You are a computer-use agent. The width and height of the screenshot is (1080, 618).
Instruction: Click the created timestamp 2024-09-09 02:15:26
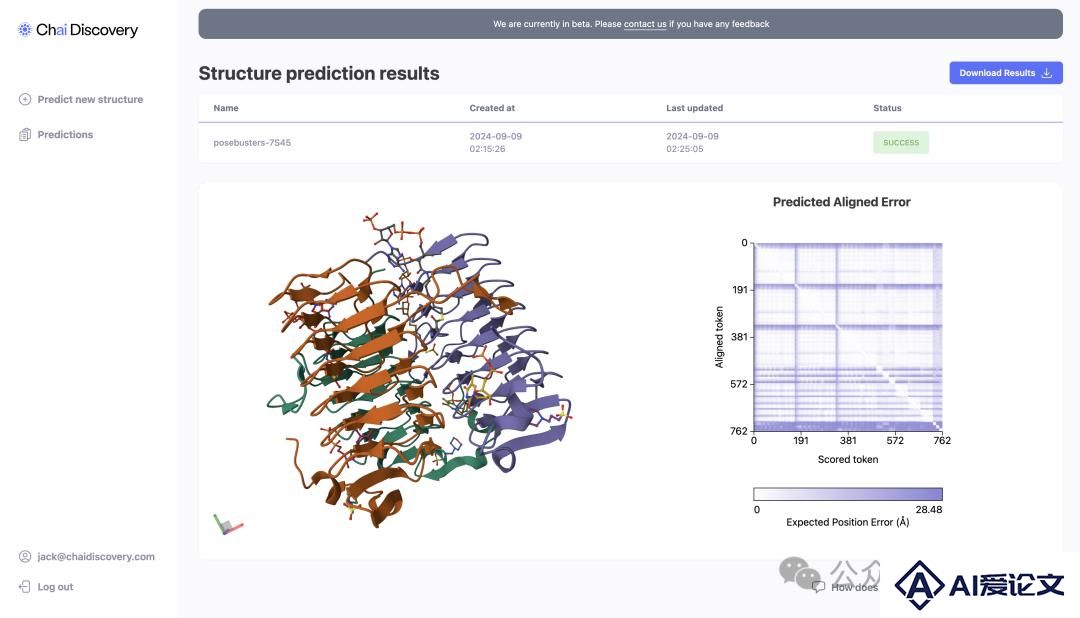pos(495,143)
